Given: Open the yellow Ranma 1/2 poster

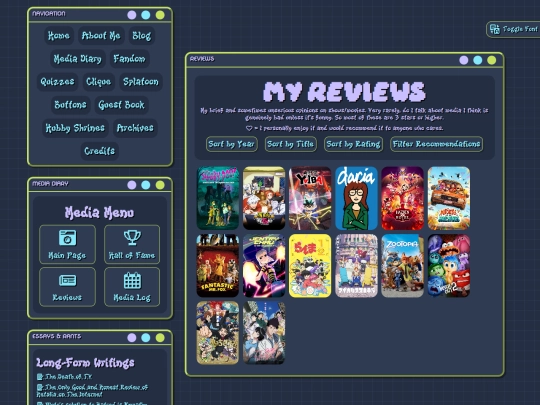Looking at the screenshot, I should point(310,266).
